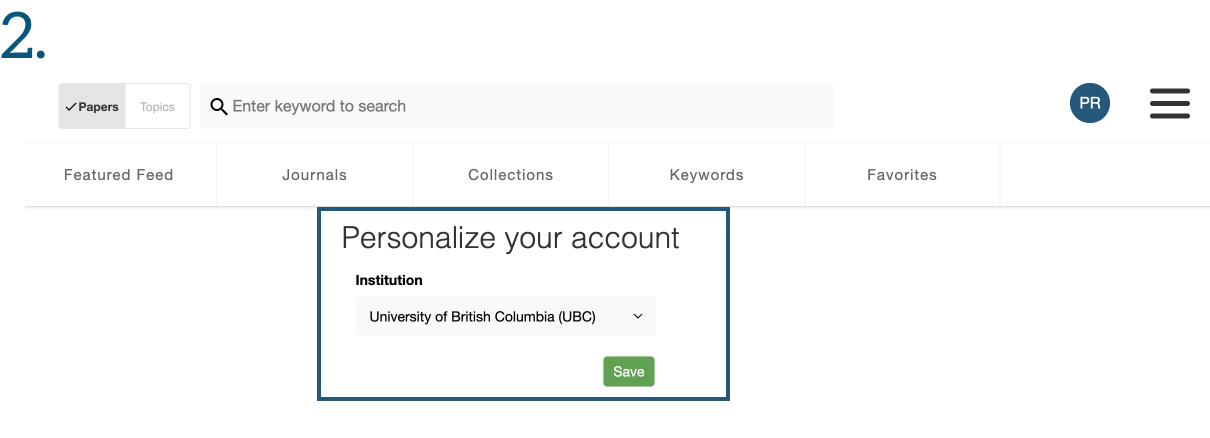This screenshot has height=438, width=1210.
Task: Click the University of British Columbia (UBC) value
Action: (x=482, y=317)
